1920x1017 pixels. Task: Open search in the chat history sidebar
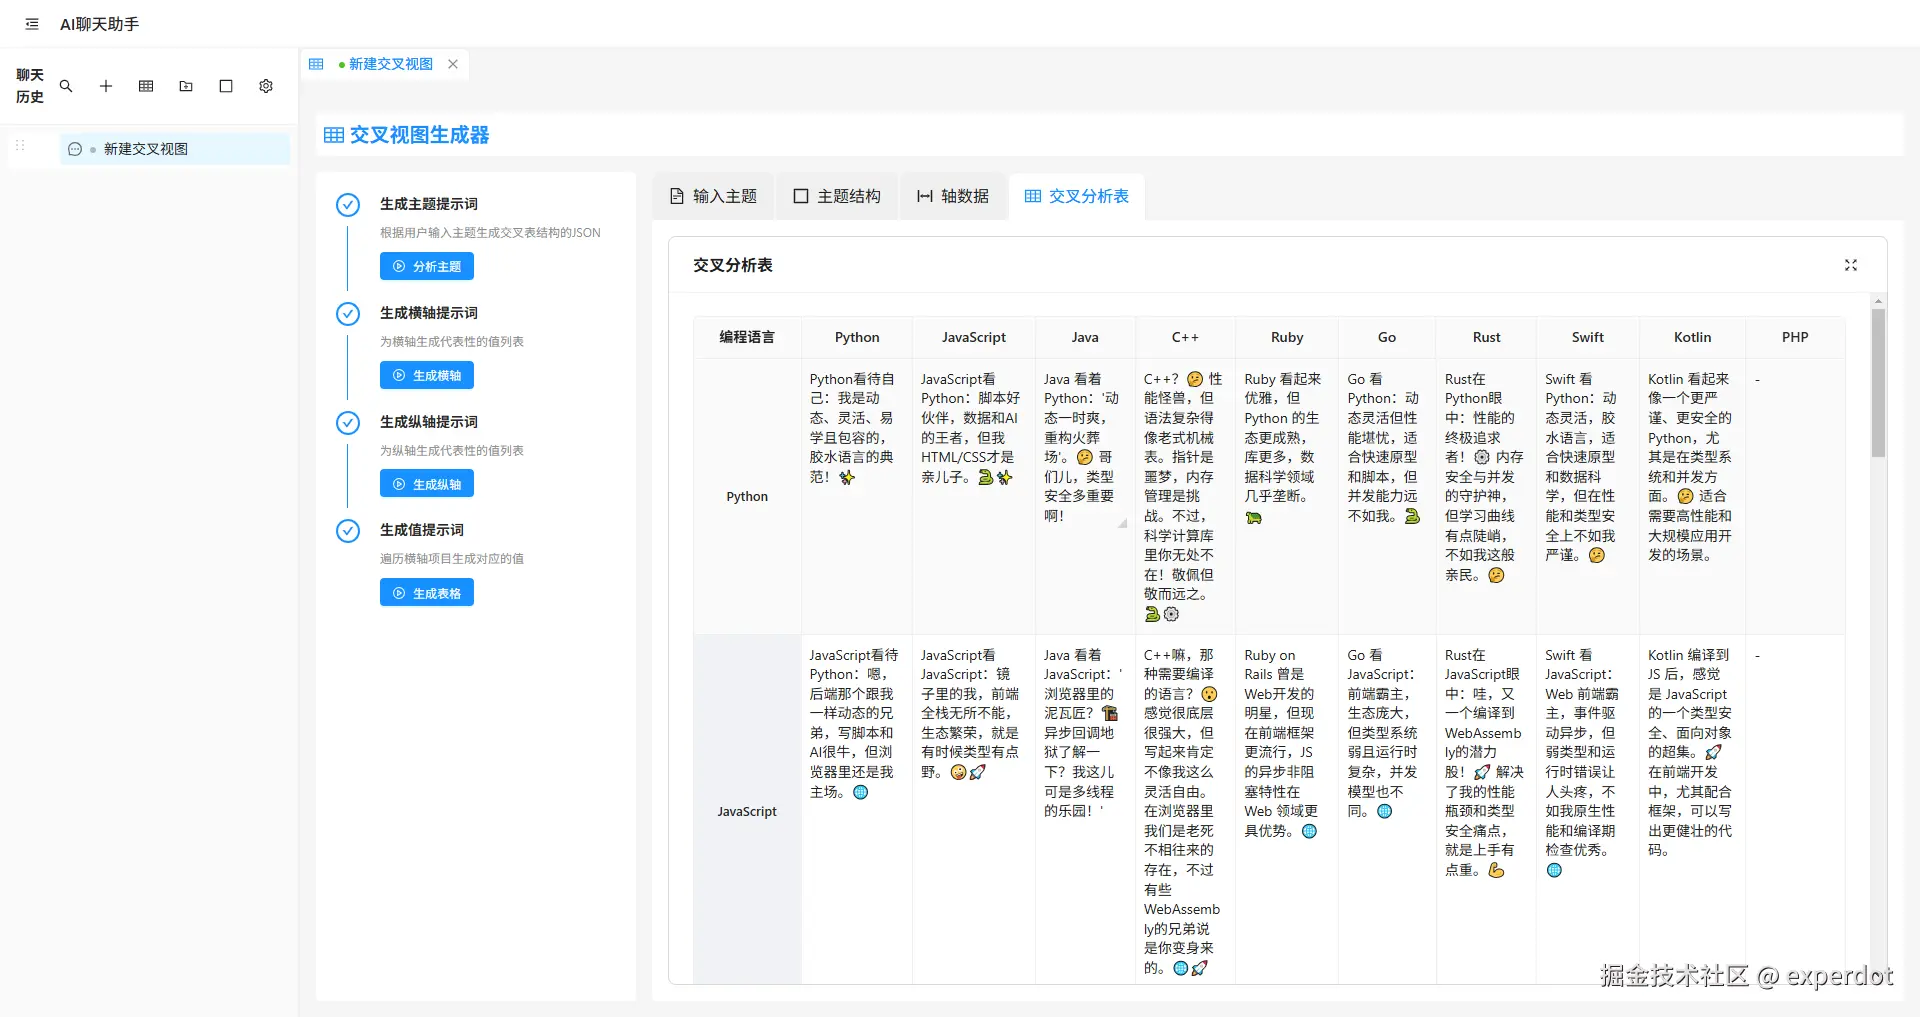coord(66,86)
